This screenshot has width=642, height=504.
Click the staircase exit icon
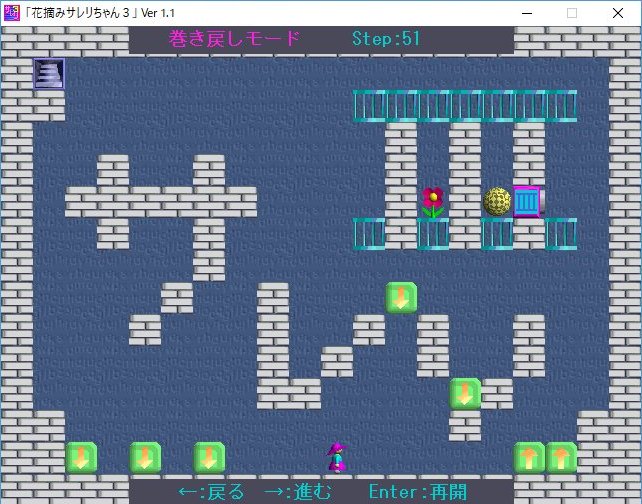(x=49, y=73)
